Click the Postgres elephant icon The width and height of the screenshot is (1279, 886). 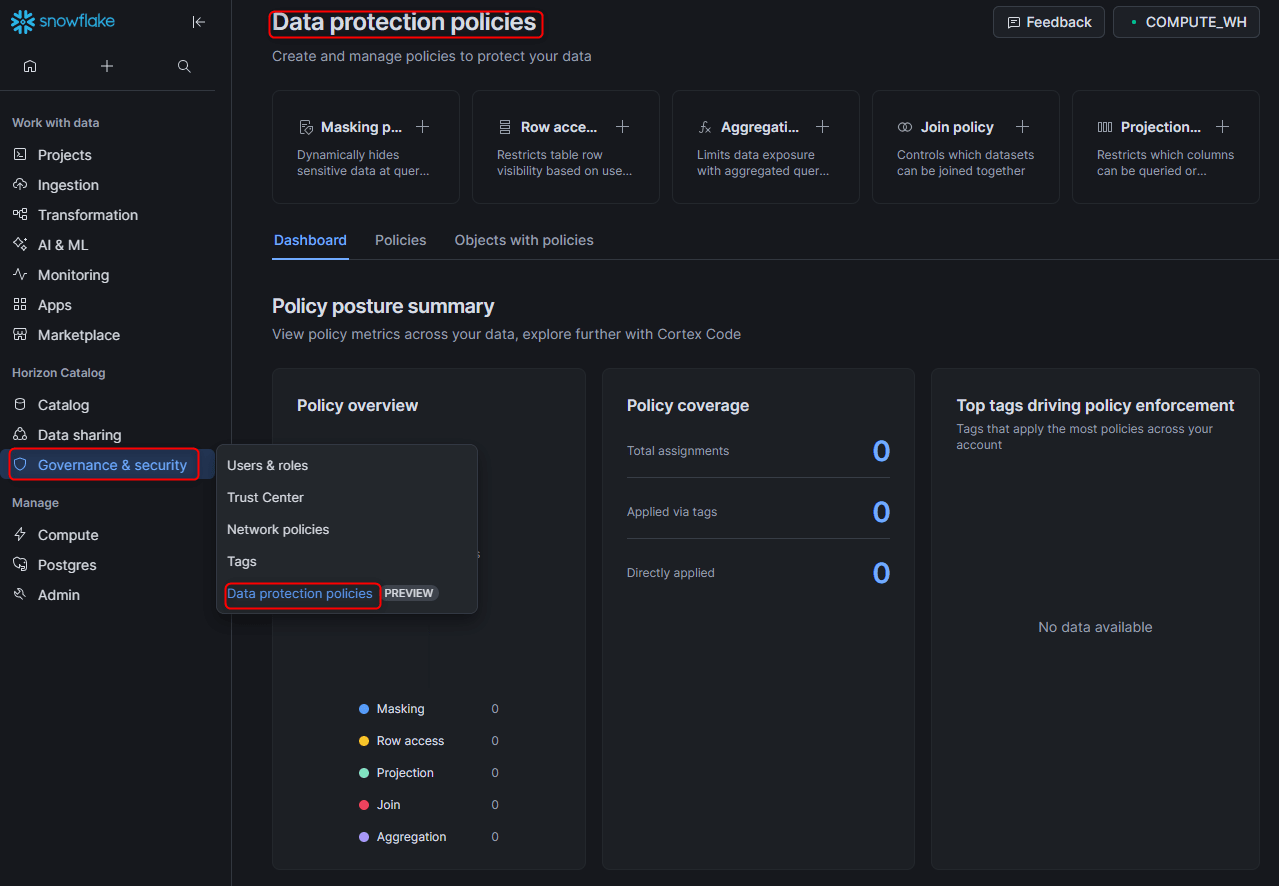pos(20,565)
